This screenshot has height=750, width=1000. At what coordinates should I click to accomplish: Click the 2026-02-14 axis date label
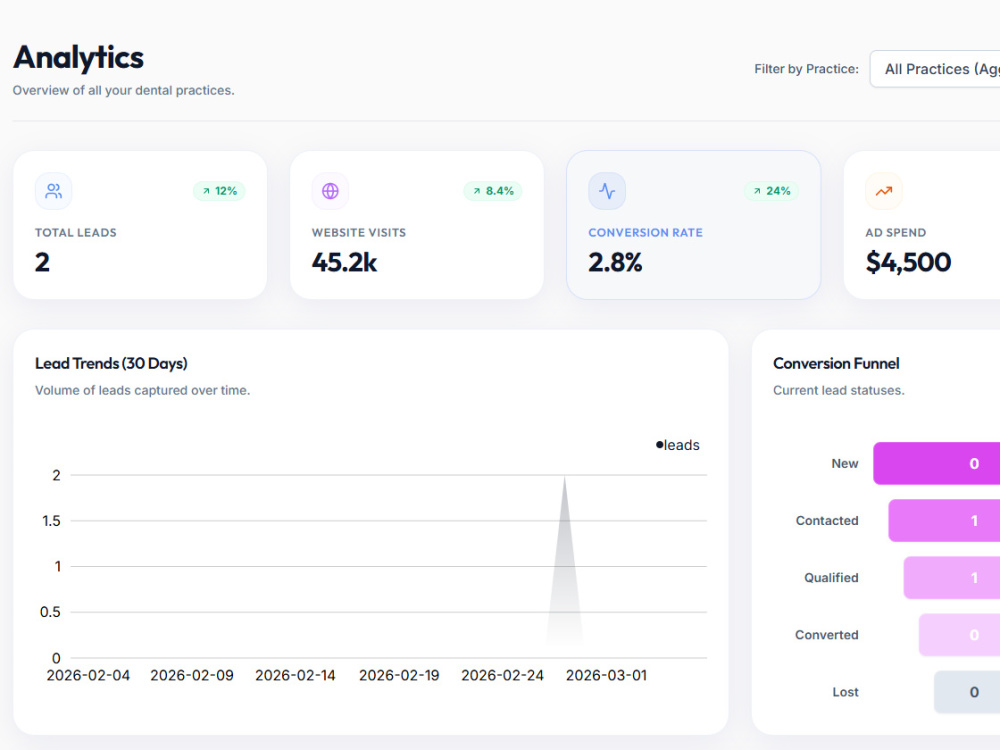[x=295, y=675]
